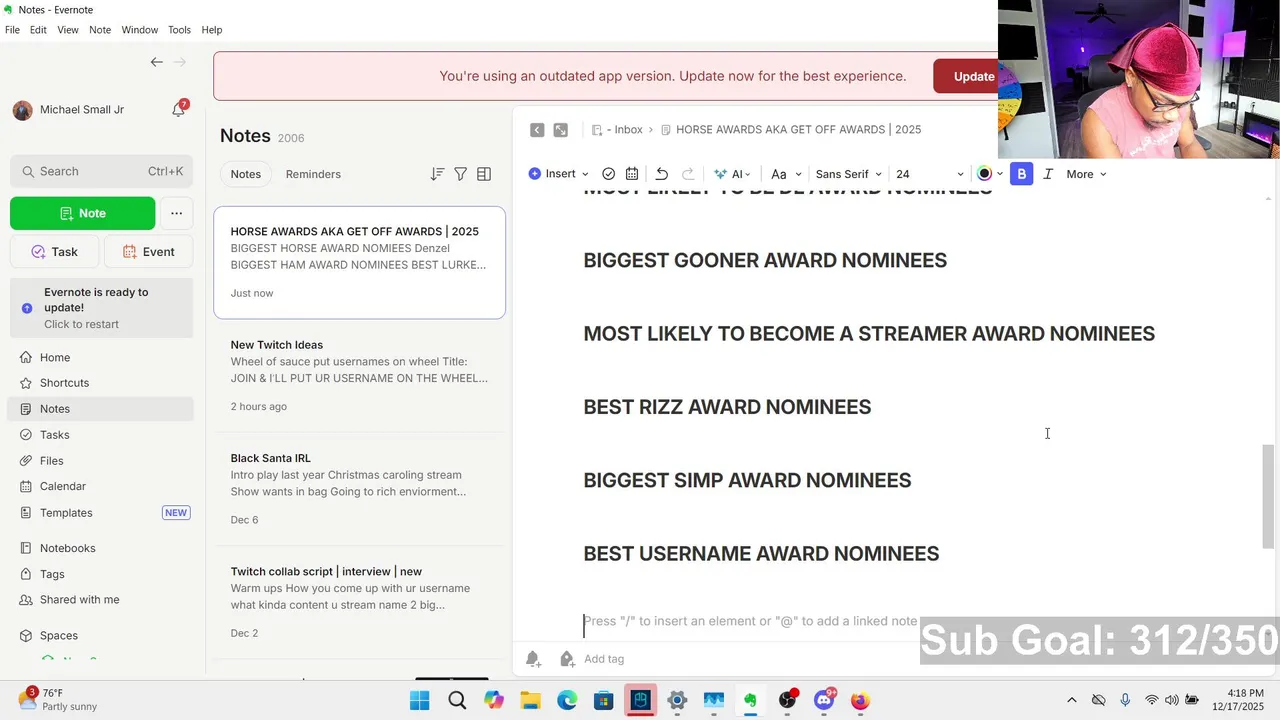Open the File menu
The height and width of the screenshot is (720, 1280).
12,30
